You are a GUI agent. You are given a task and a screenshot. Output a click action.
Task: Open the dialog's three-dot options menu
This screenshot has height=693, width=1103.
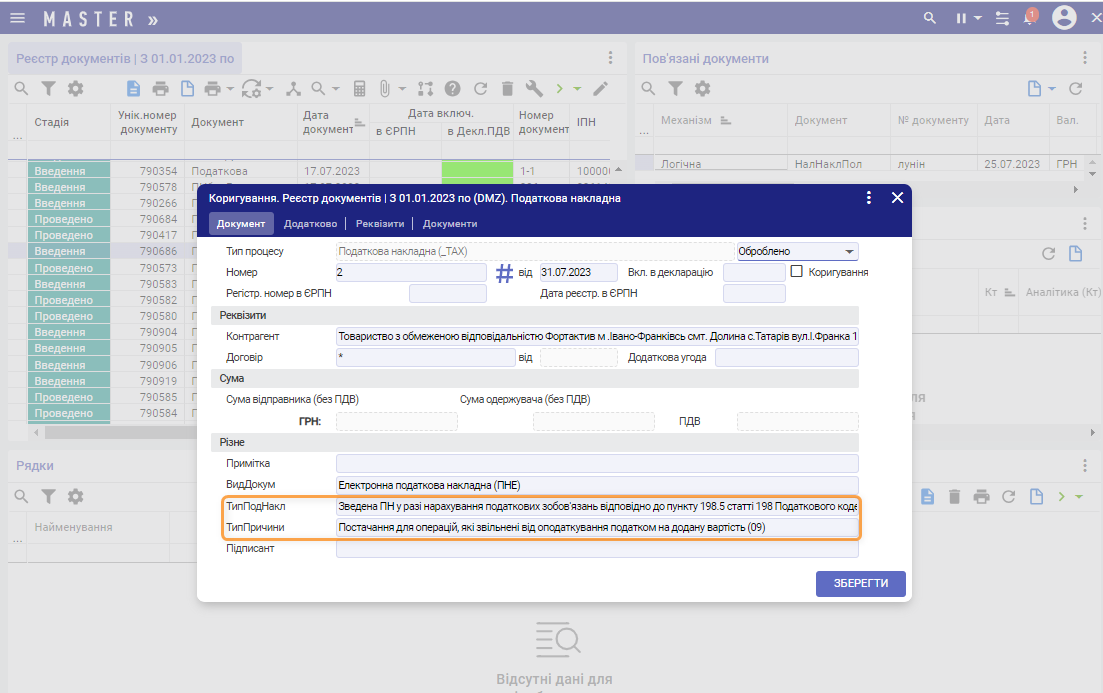click(869, 198)
